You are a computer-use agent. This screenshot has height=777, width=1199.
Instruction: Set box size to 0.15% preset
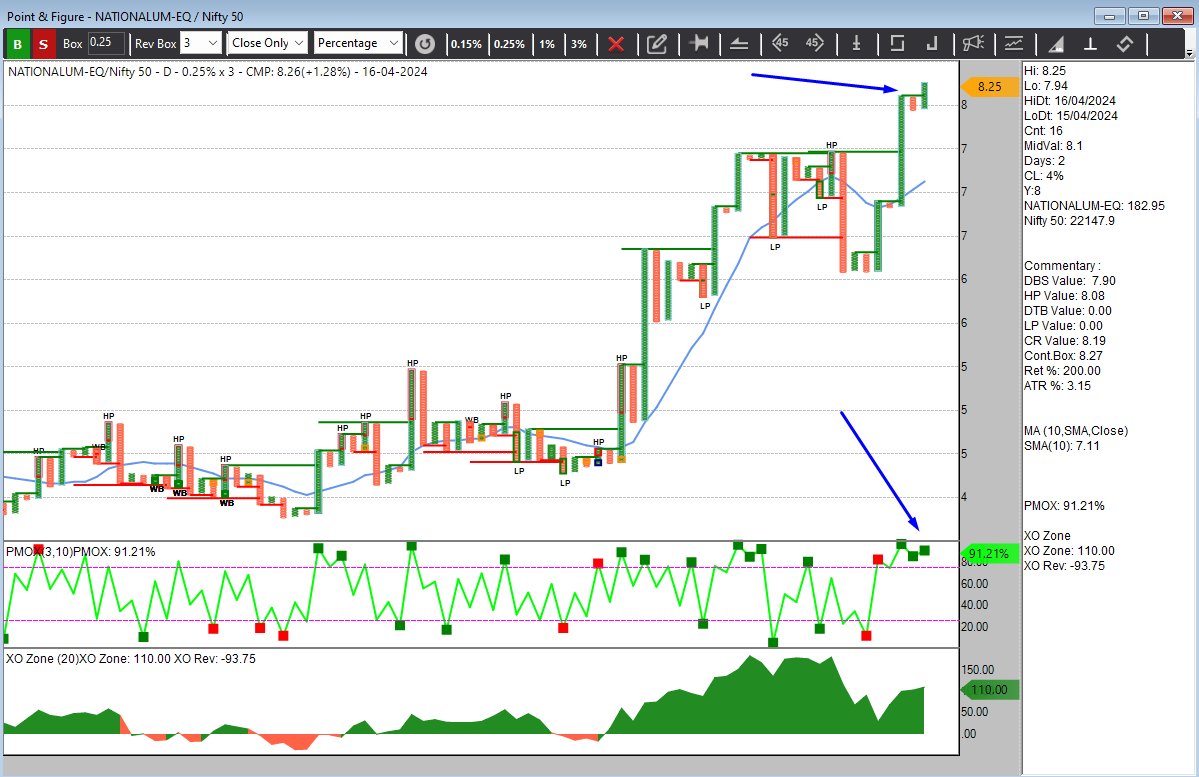466,44
